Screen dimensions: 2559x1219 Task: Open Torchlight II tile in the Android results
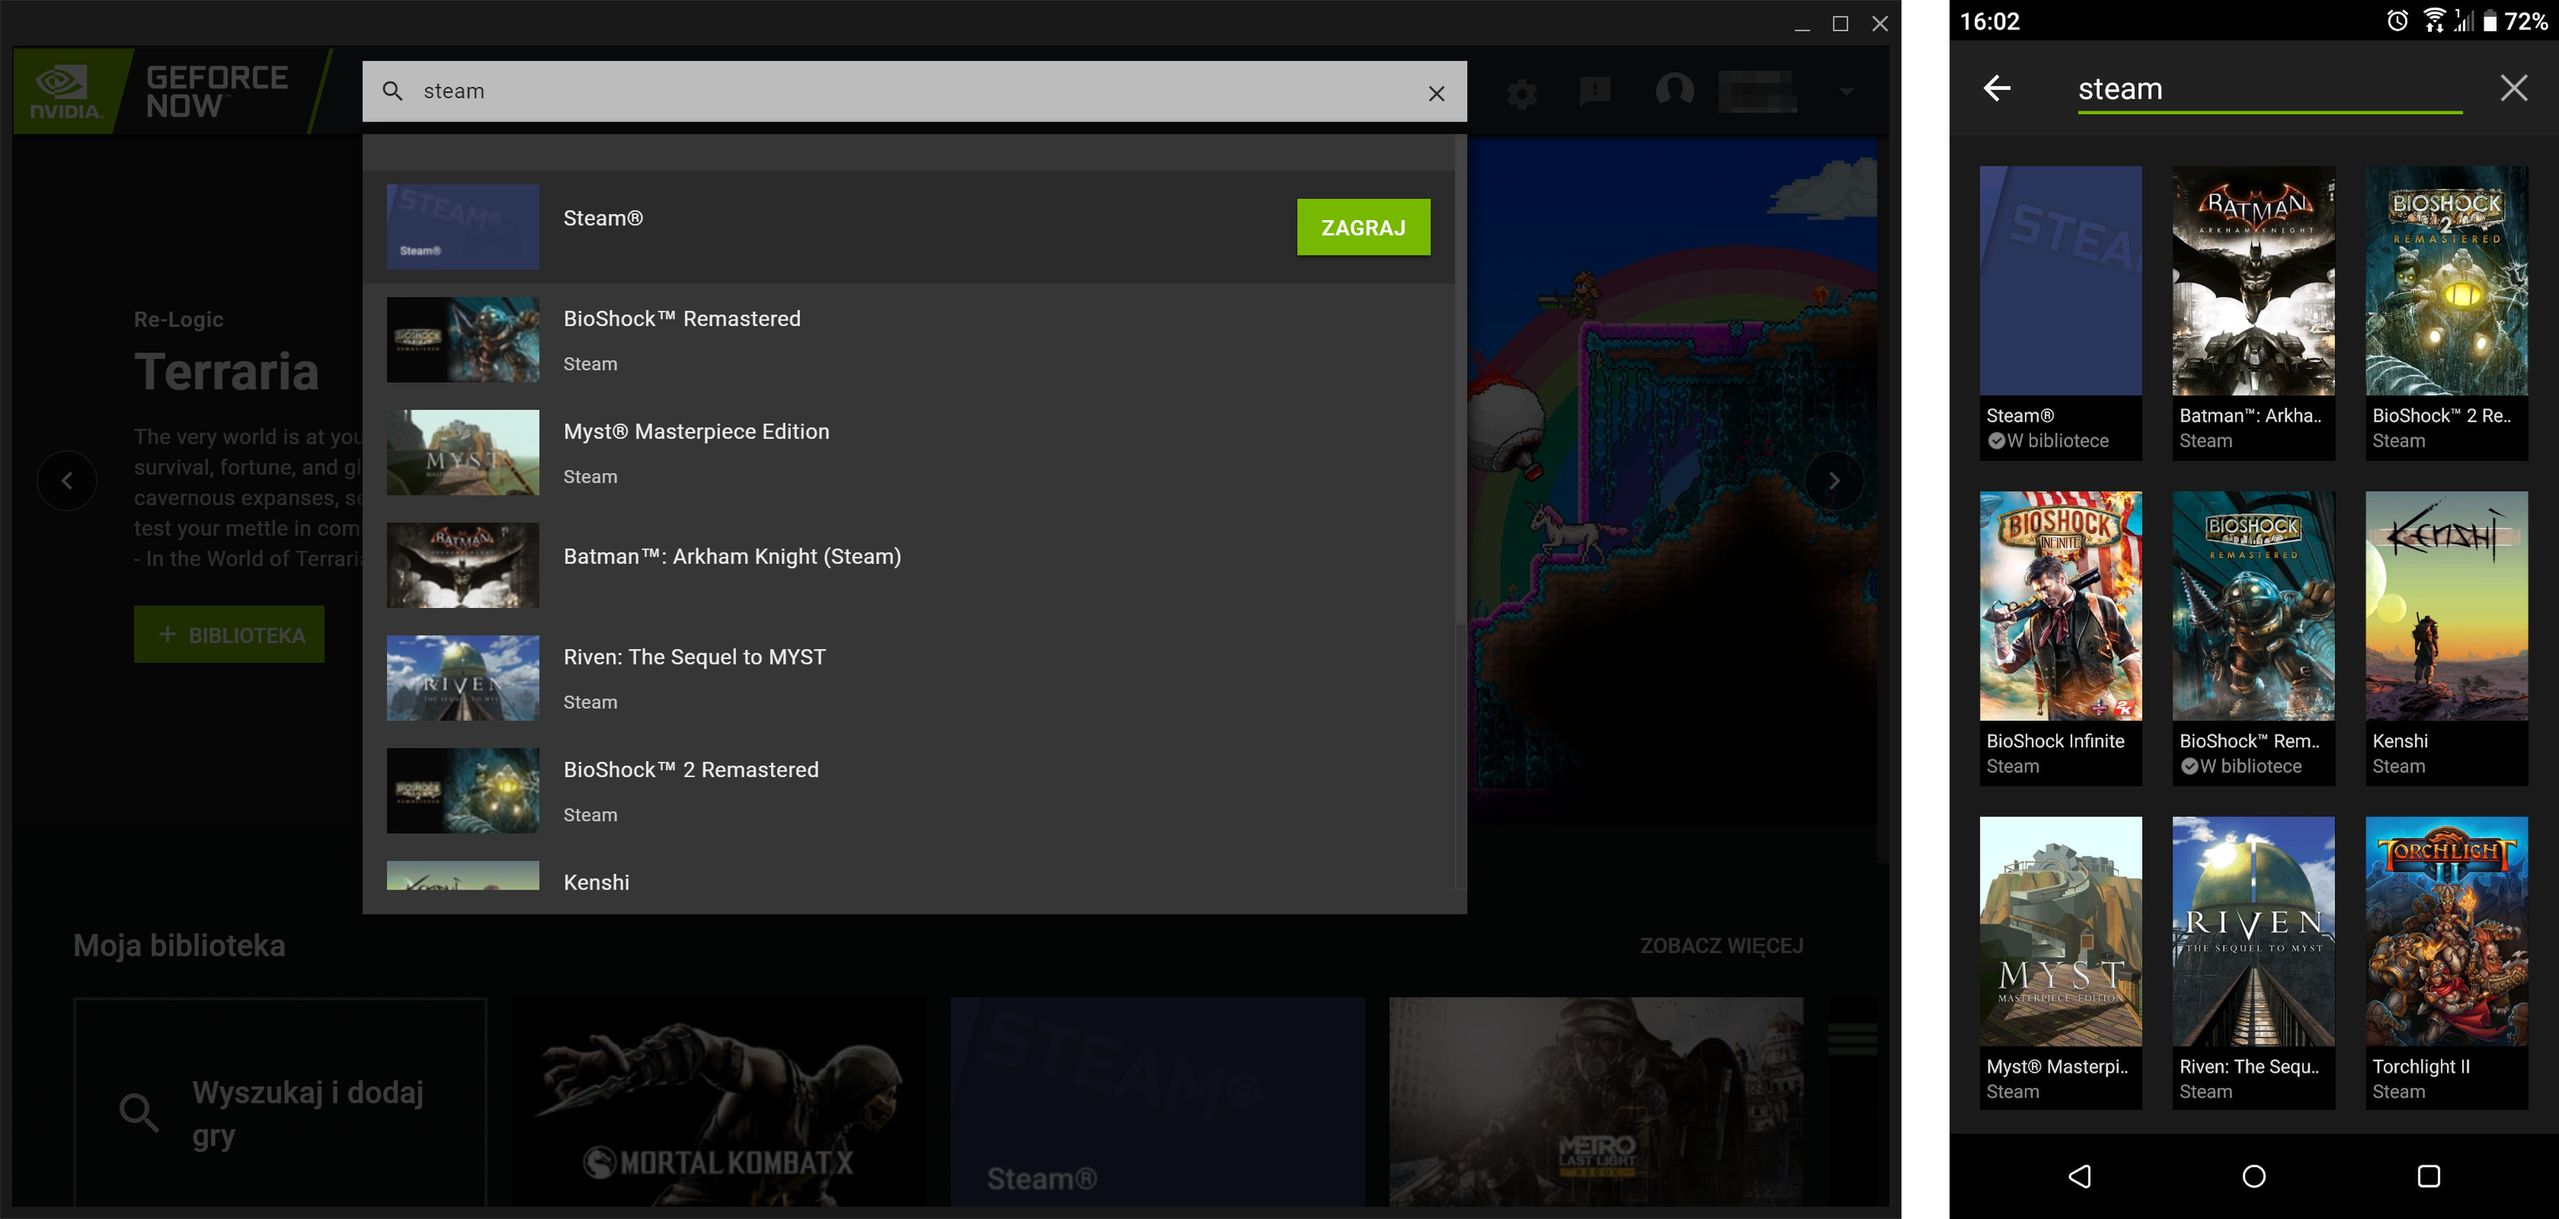(2447, 930)
